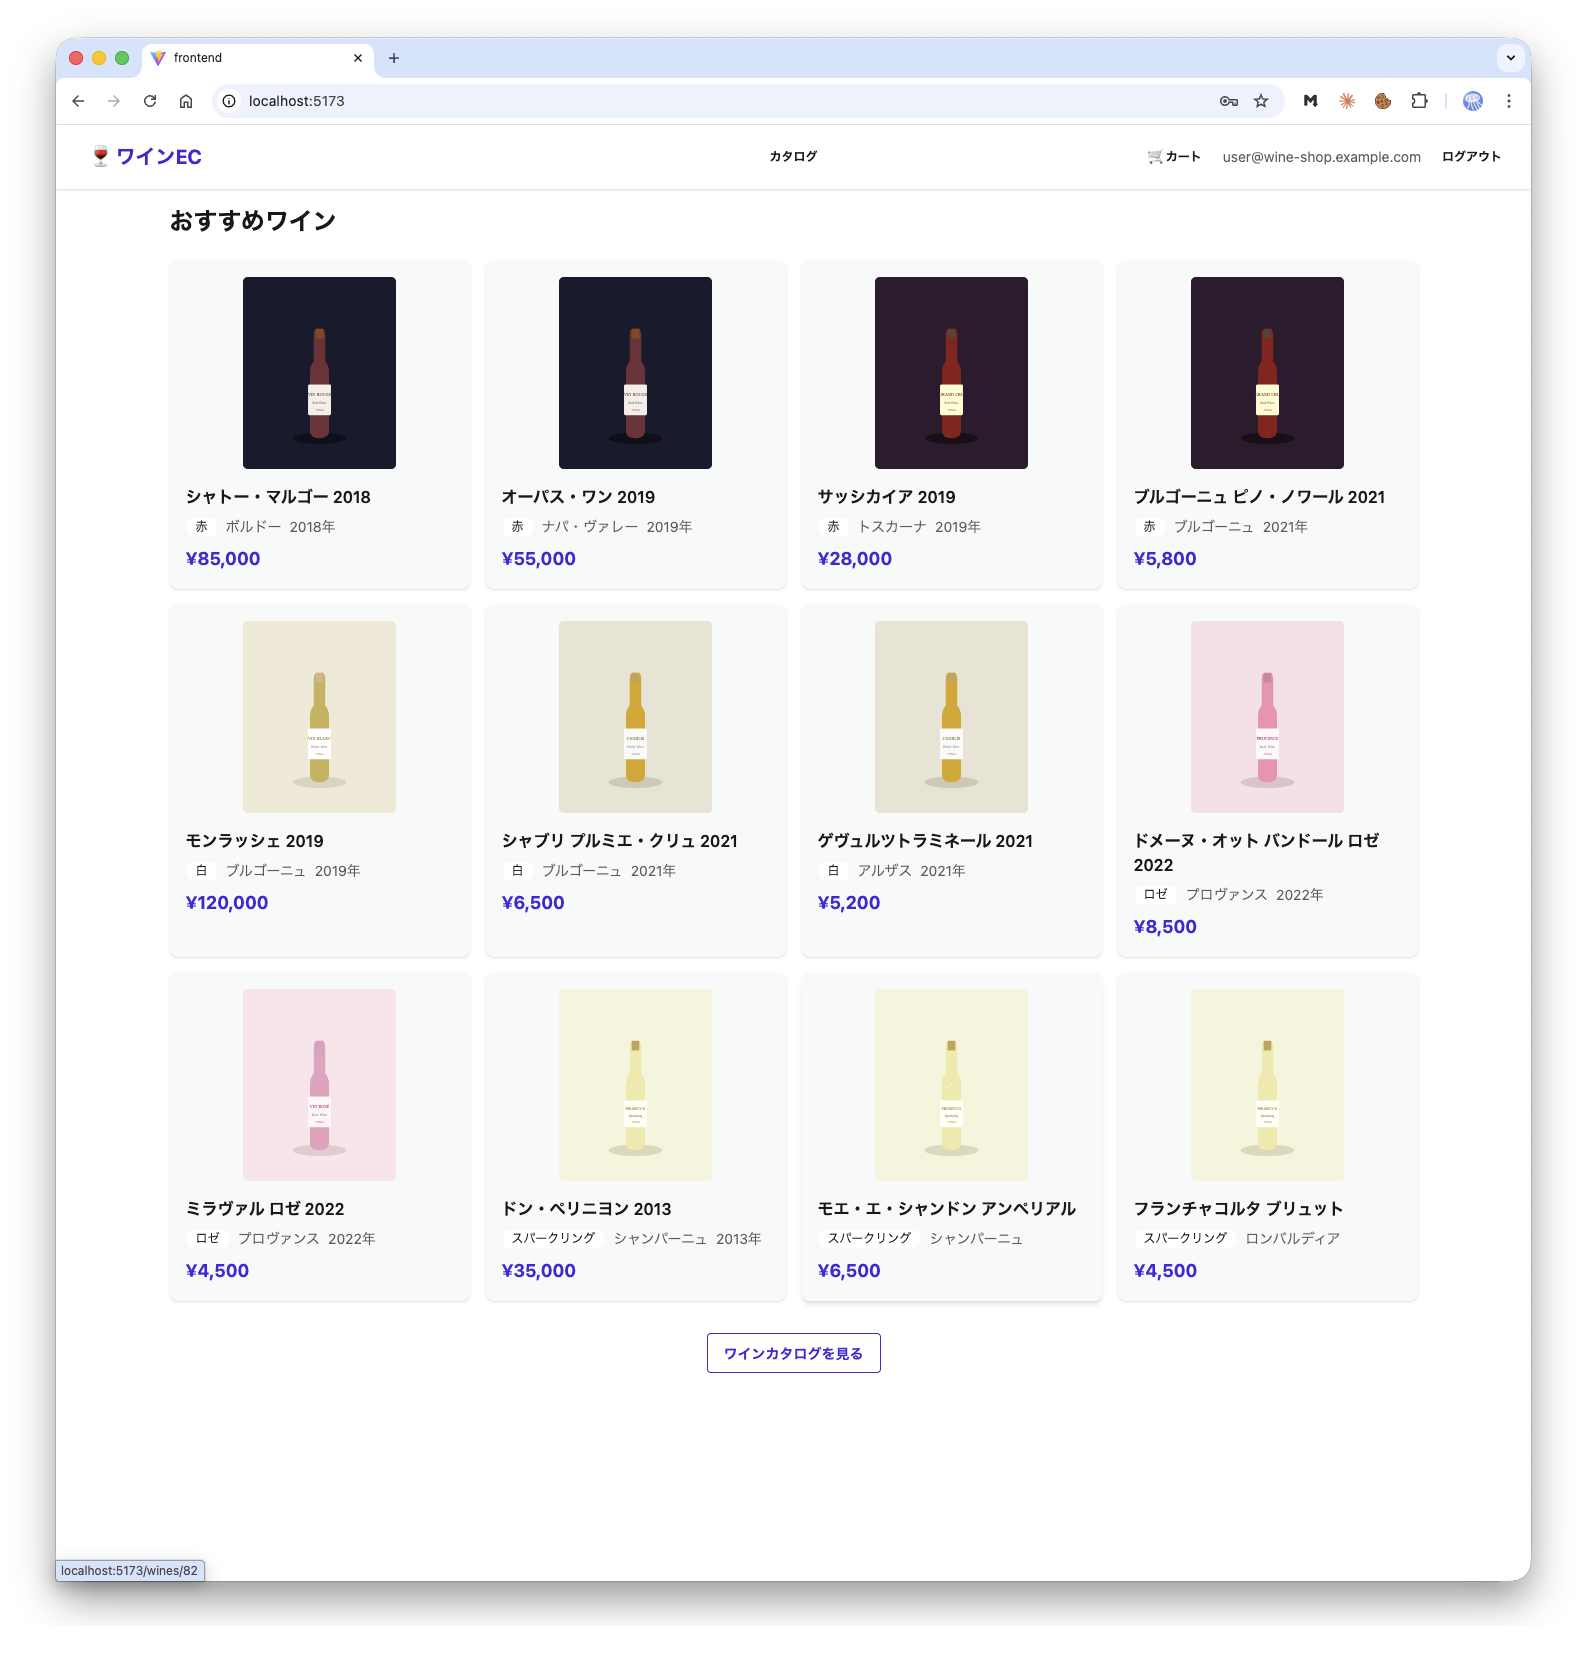Open the Extensions puzzle icon
Image resolution: width=1587 pixels, height=1655 pixels.
coord(1419,101)
